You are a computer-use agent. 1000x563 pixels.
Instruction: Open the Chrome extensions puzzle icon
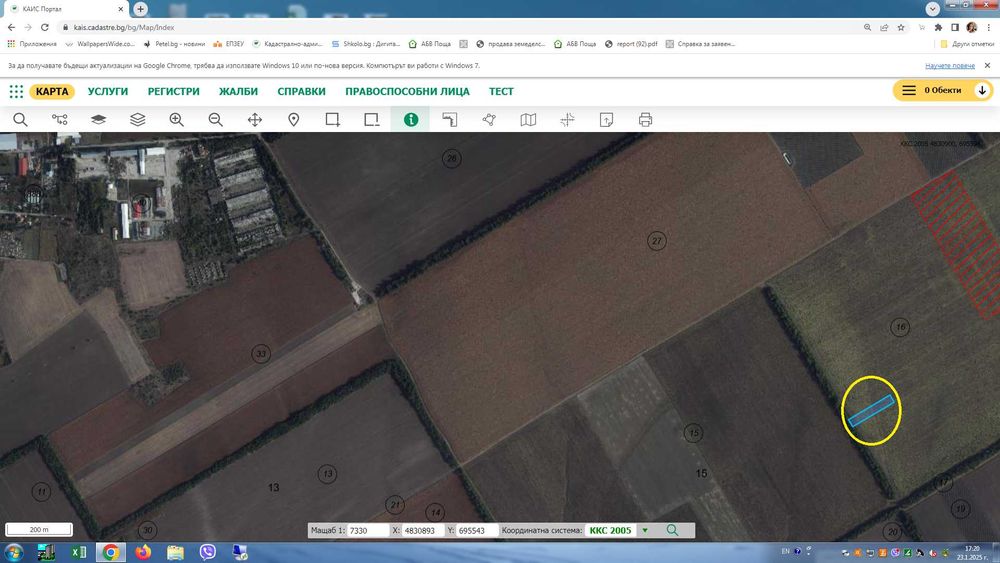(938, 27)
